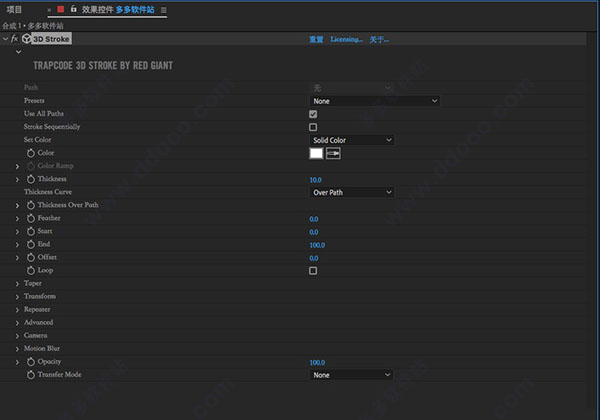Expand the Opacity property
The height and width of the screenshot is (420, 600).
[17, 362]
